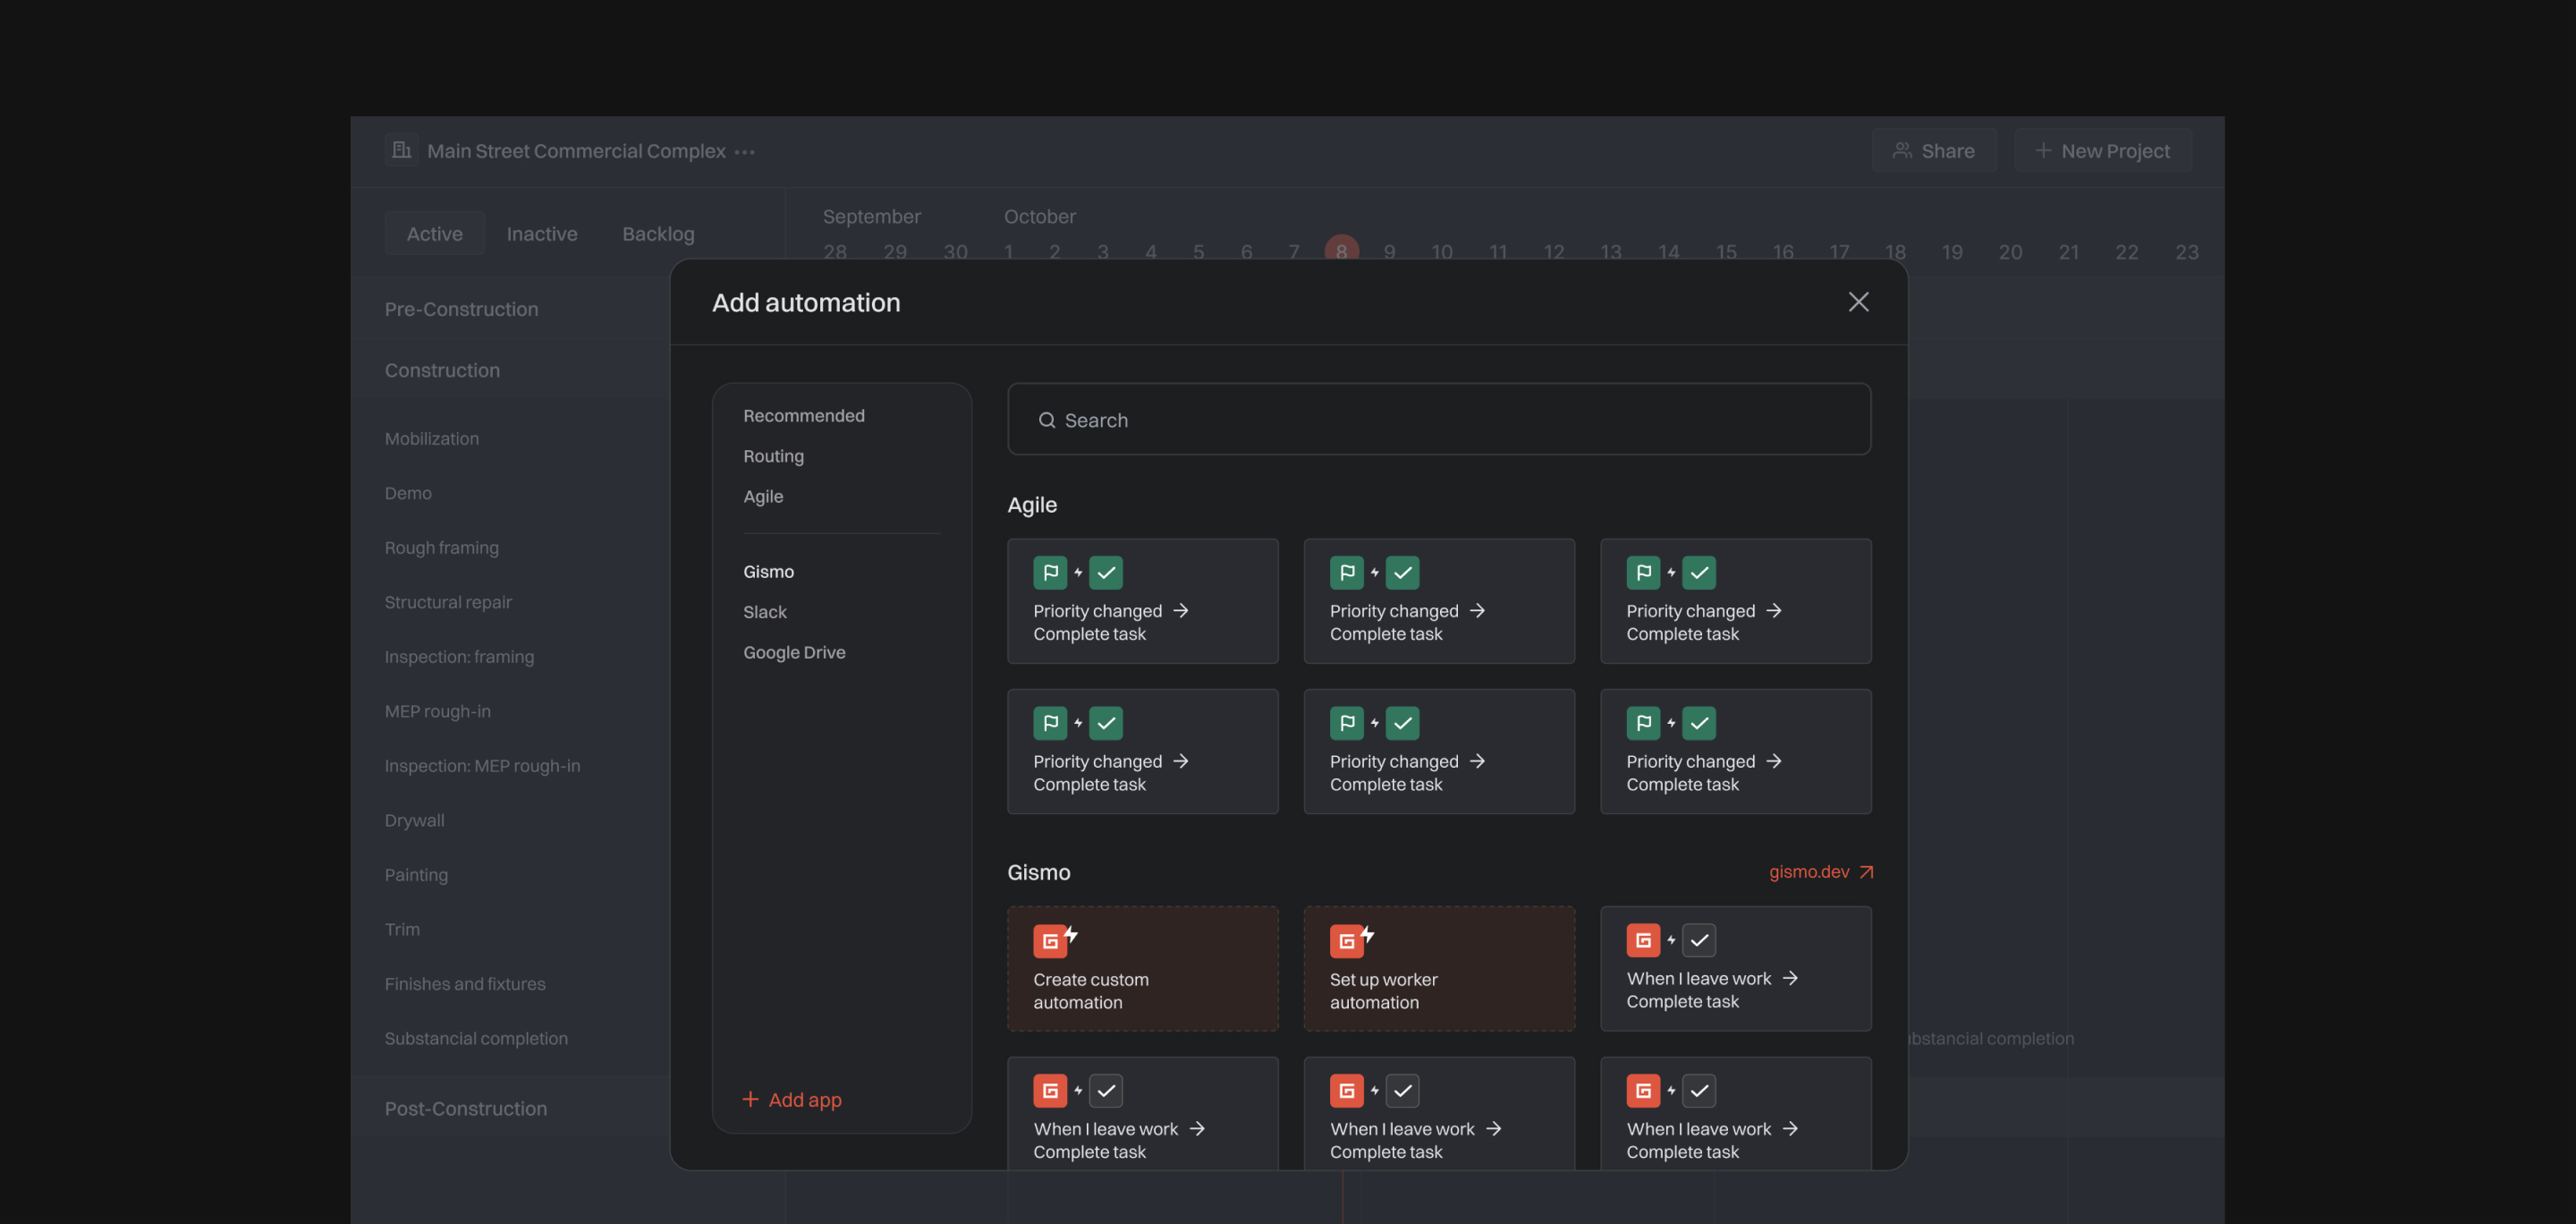Click the Add app button
Viewport: 2576px width, 1224px height.
[792, 1100]
